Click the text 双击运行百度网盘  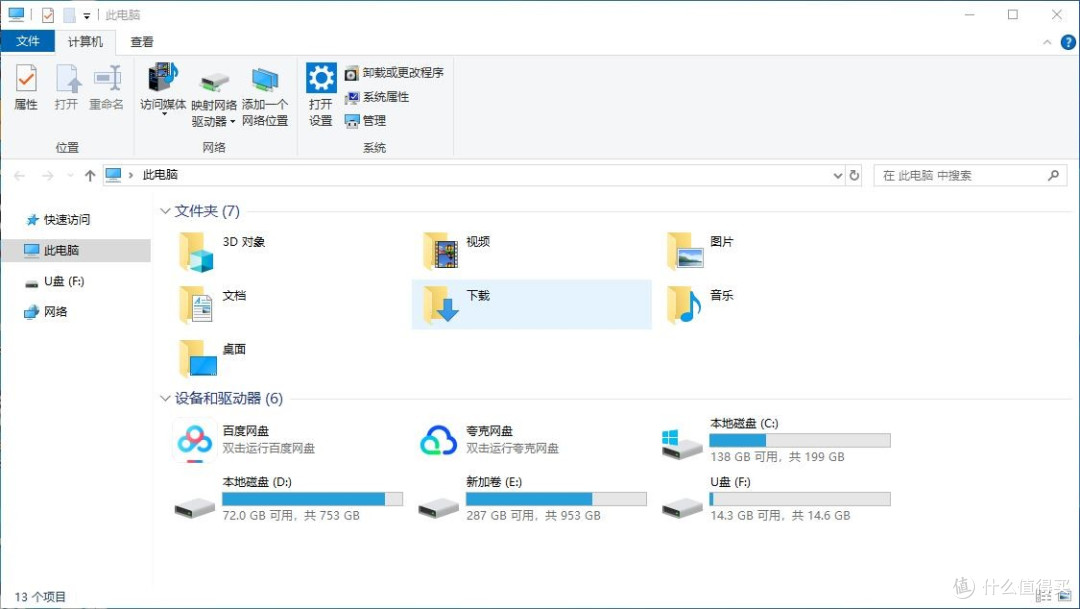tap(269, 448)
